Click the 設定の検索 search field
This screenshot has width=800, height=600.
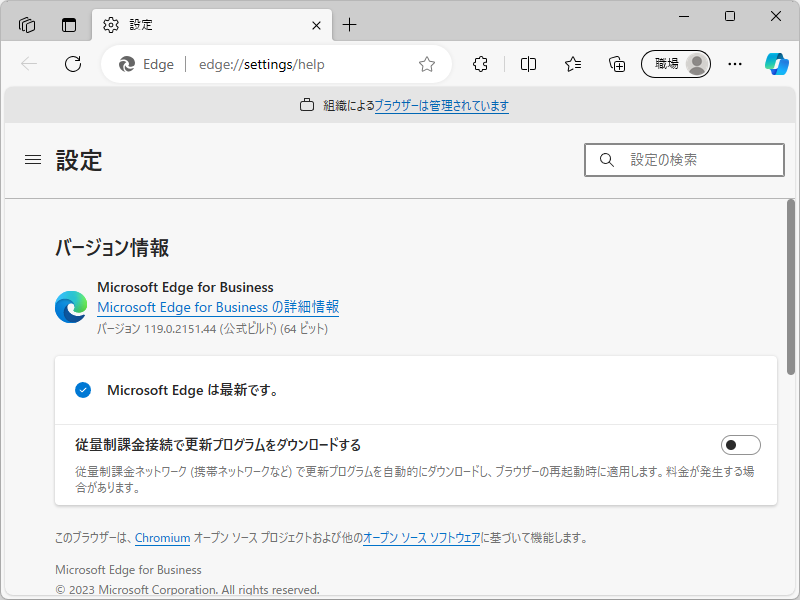pyautogui.click(x=684, y=159)
